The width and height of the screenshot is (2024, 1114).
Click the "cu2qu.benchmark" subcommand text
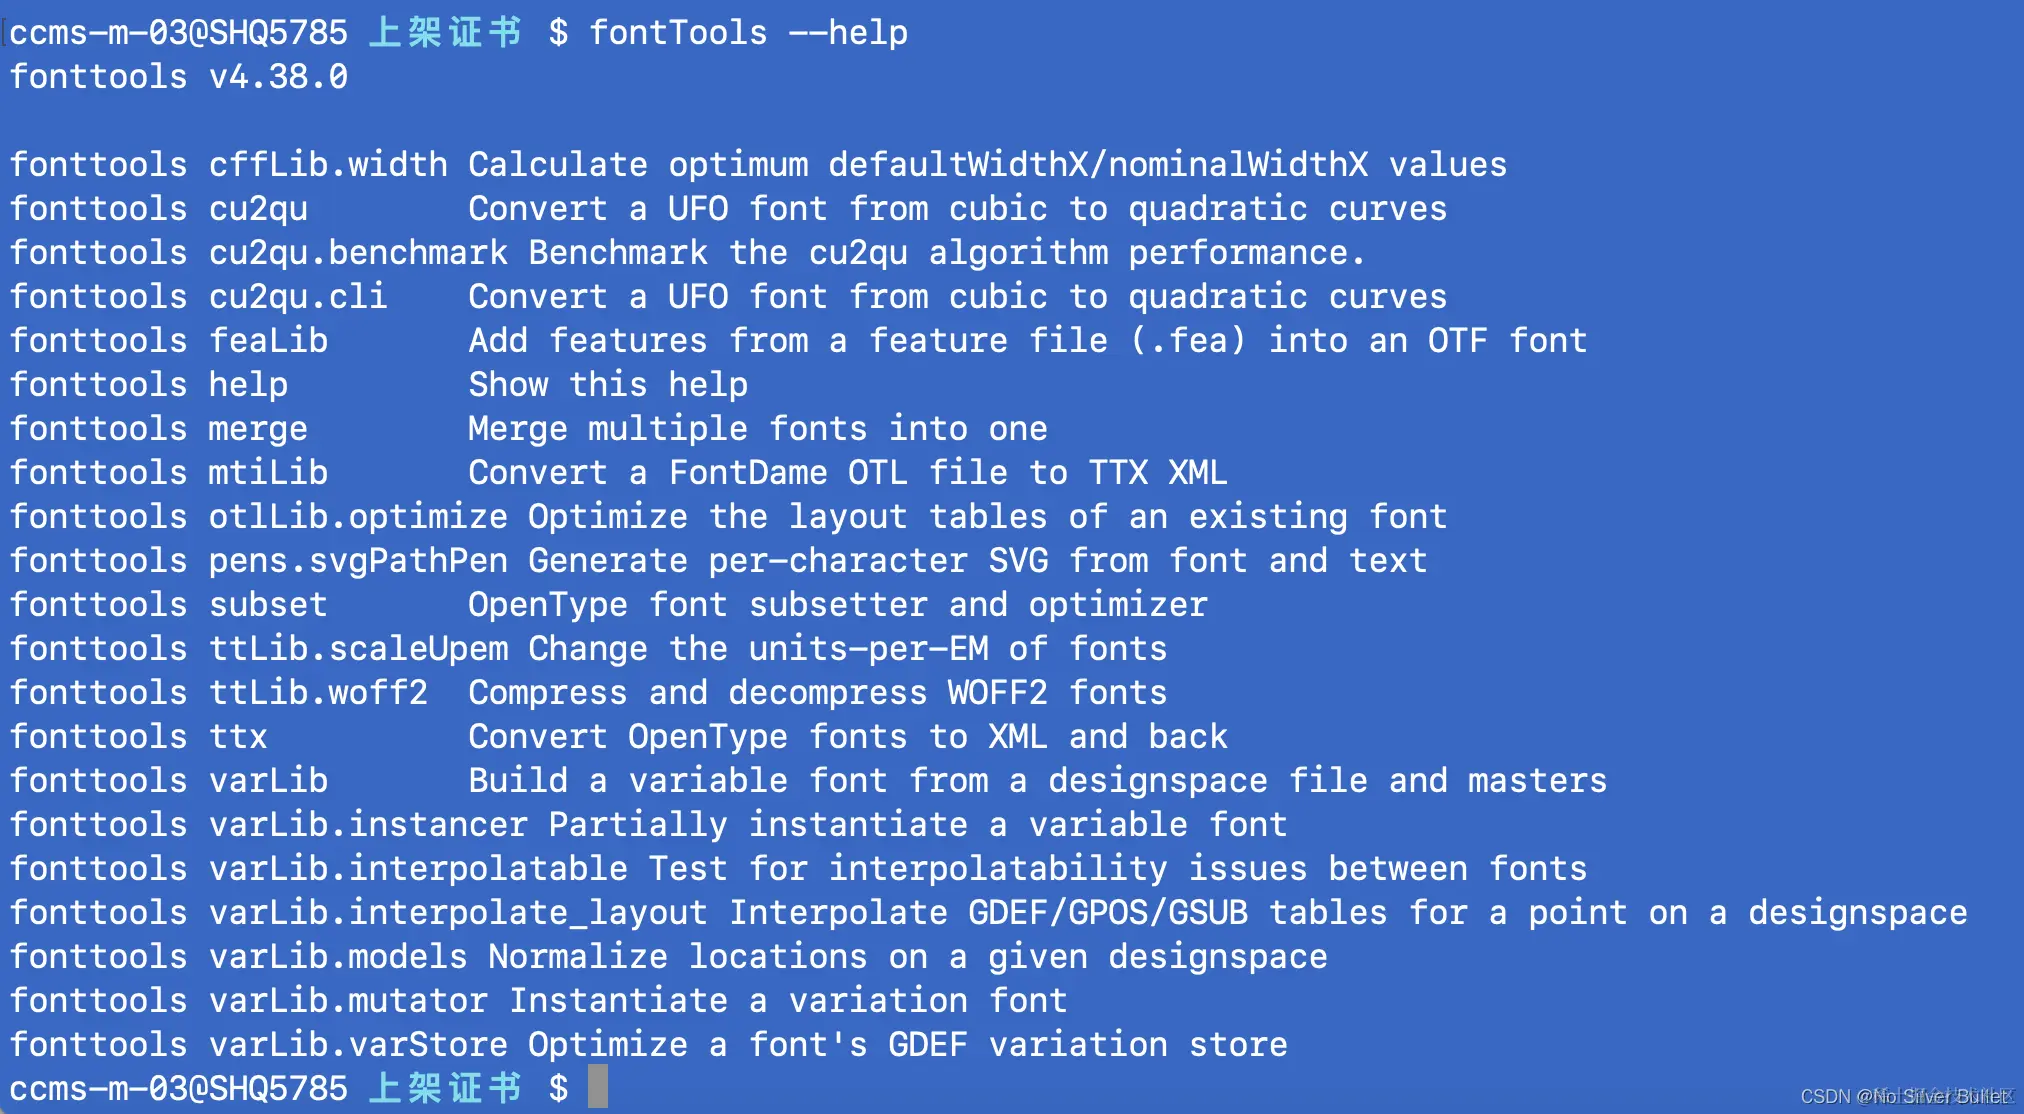[x=358, y=253]
